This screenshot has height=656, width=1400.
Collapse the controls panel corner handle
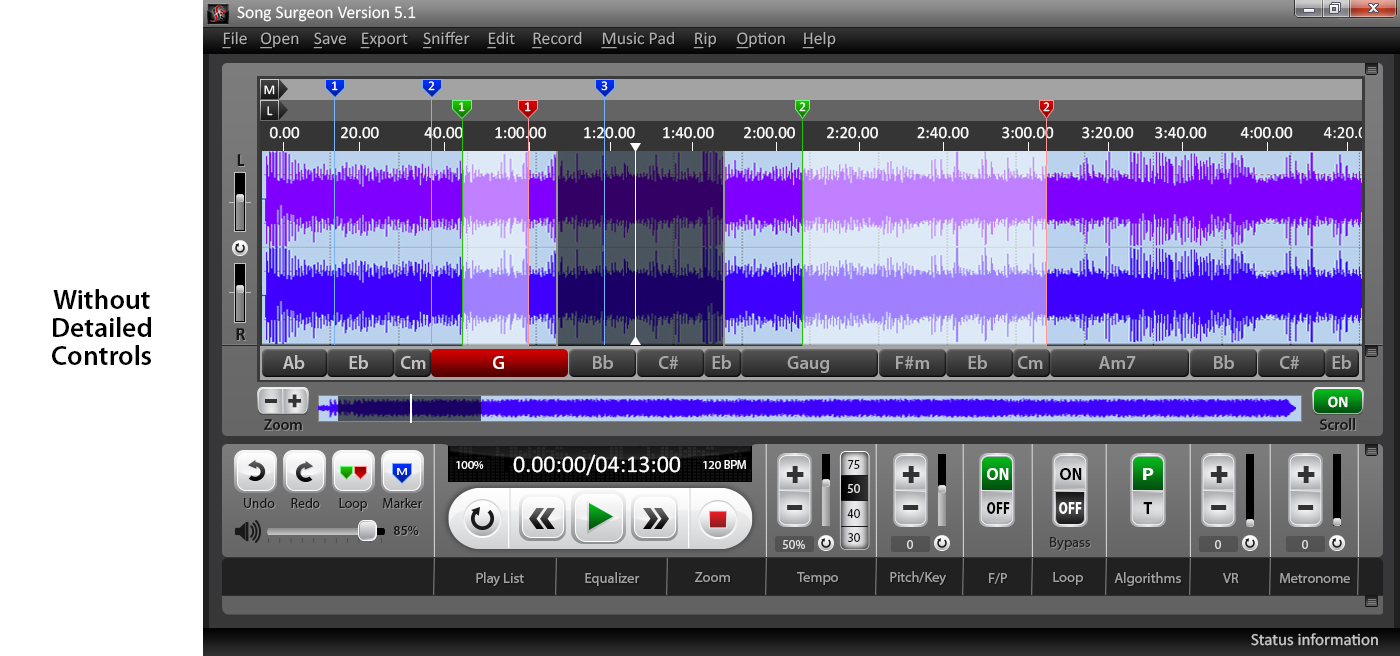tap(1371, 450)
